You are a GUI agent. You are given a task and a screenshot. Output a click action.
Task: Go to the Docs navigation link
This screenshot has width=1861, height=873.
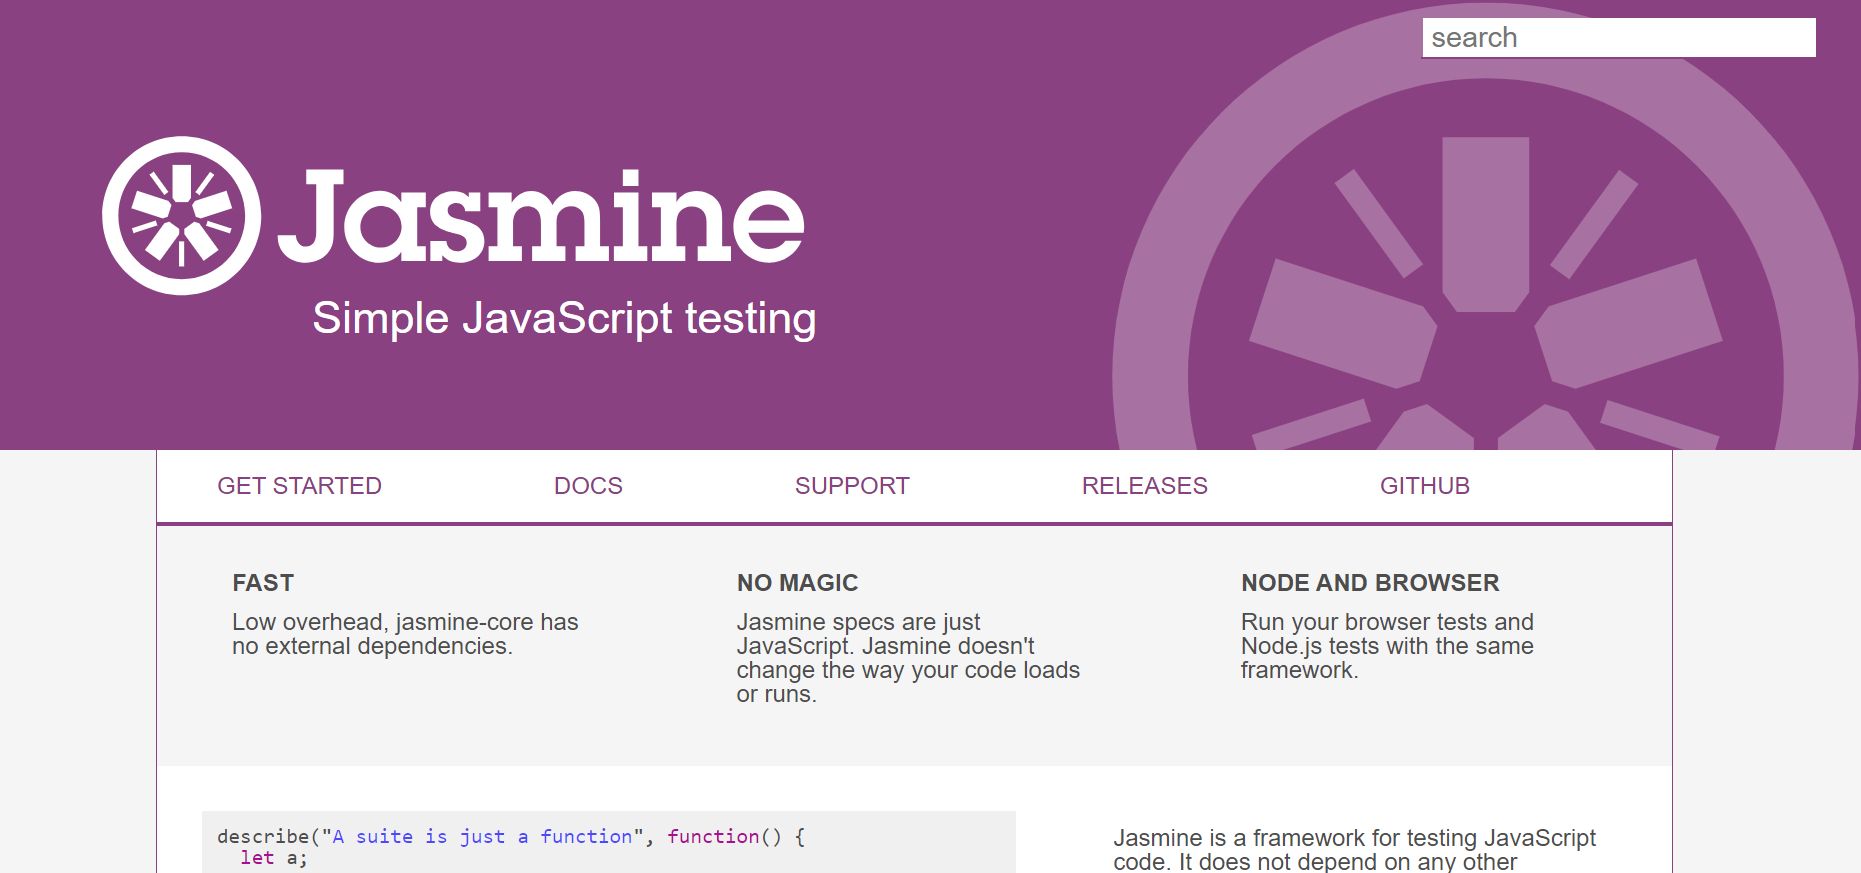click(x=588, y=486)
